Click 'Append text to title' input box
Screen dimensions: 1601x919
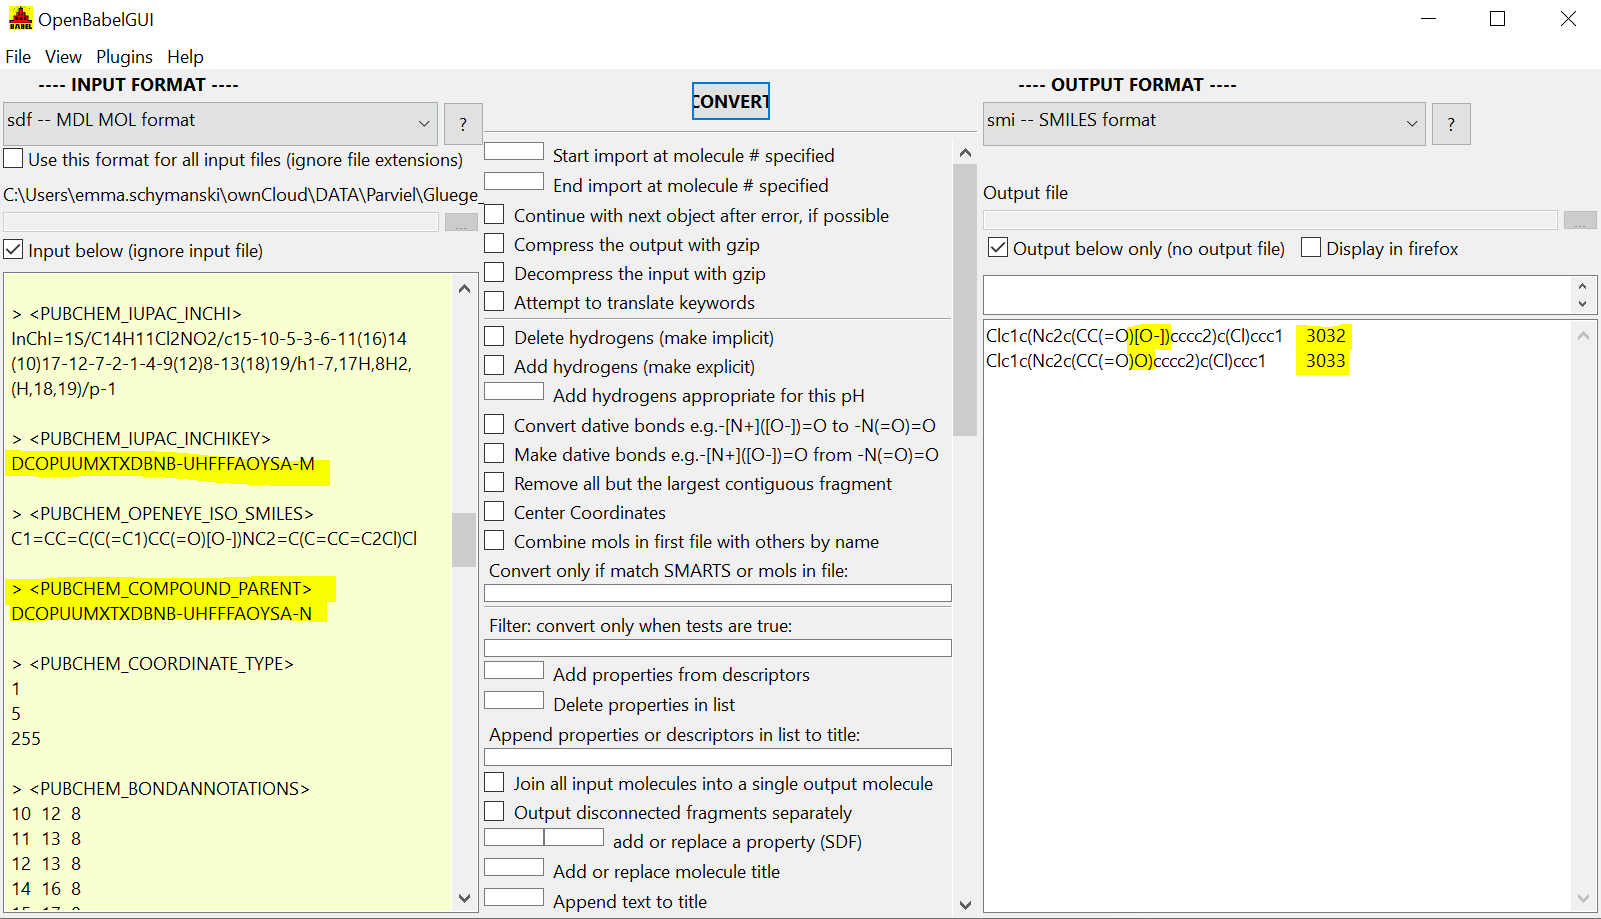pyautogui.click(x=514, y=898)
